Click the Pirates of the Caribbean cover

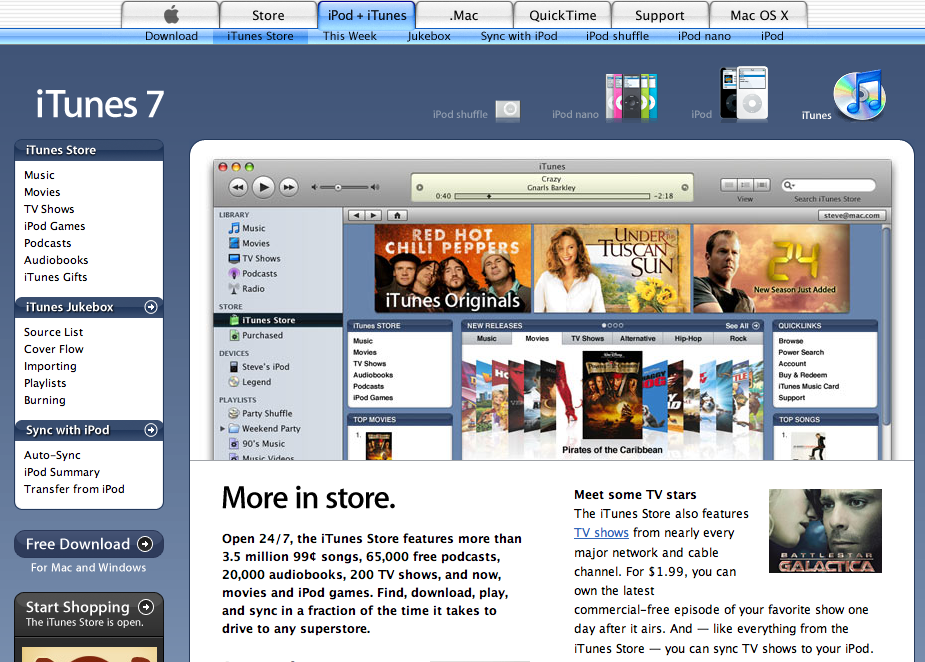point(612,395)
